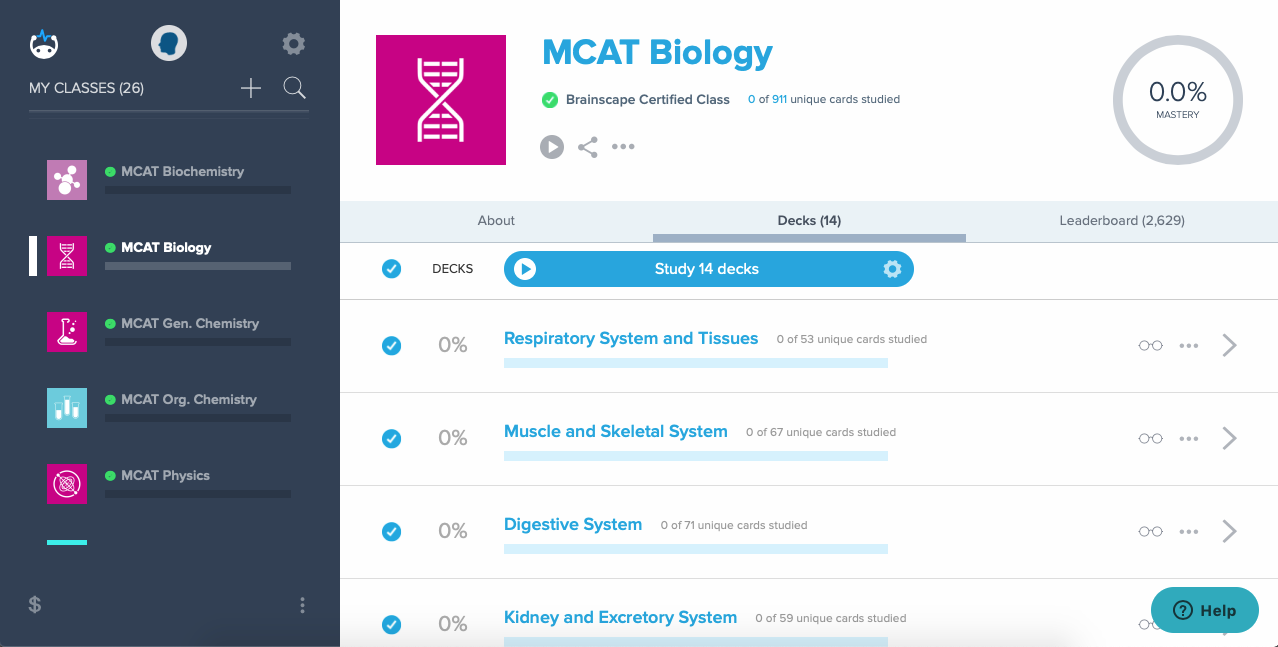Image resolution: width=1278 pixels, height=647 pixels.
Task: Open class options ellipsis under the title
Action: (623, 147)
